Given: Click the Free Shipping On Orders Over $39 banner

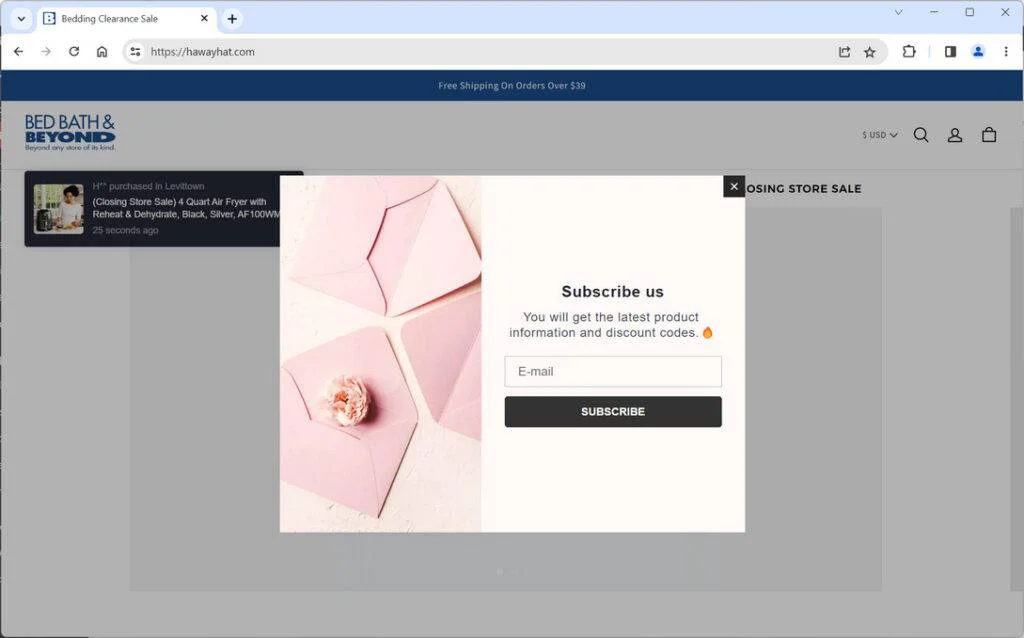Looking at the screenshot, I should pos(511,86).
